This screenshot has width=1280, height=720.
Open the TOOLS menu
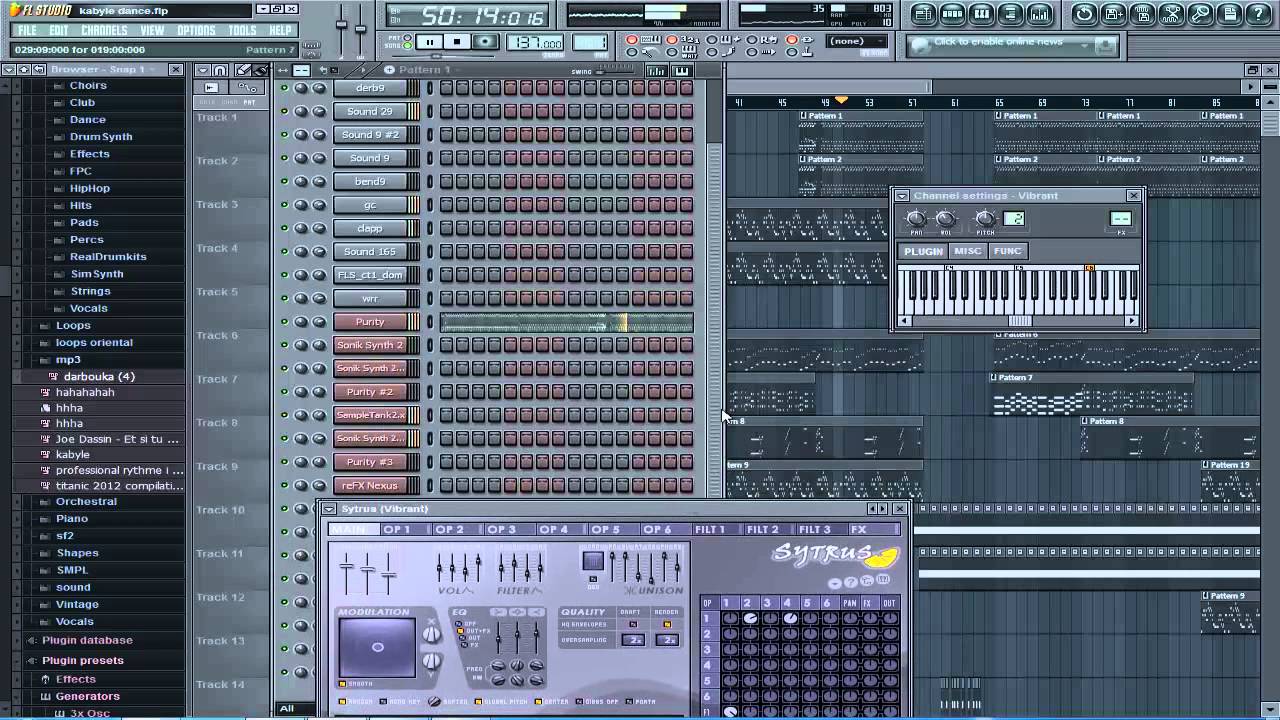click(x=242, y=31)
